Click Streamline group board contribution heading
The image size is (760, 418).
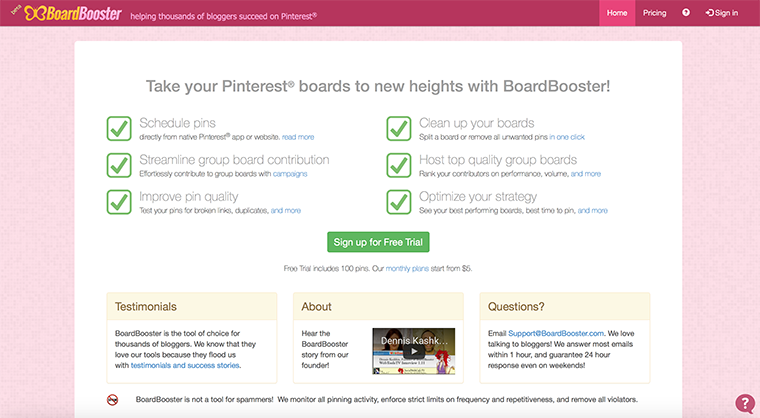234,160
